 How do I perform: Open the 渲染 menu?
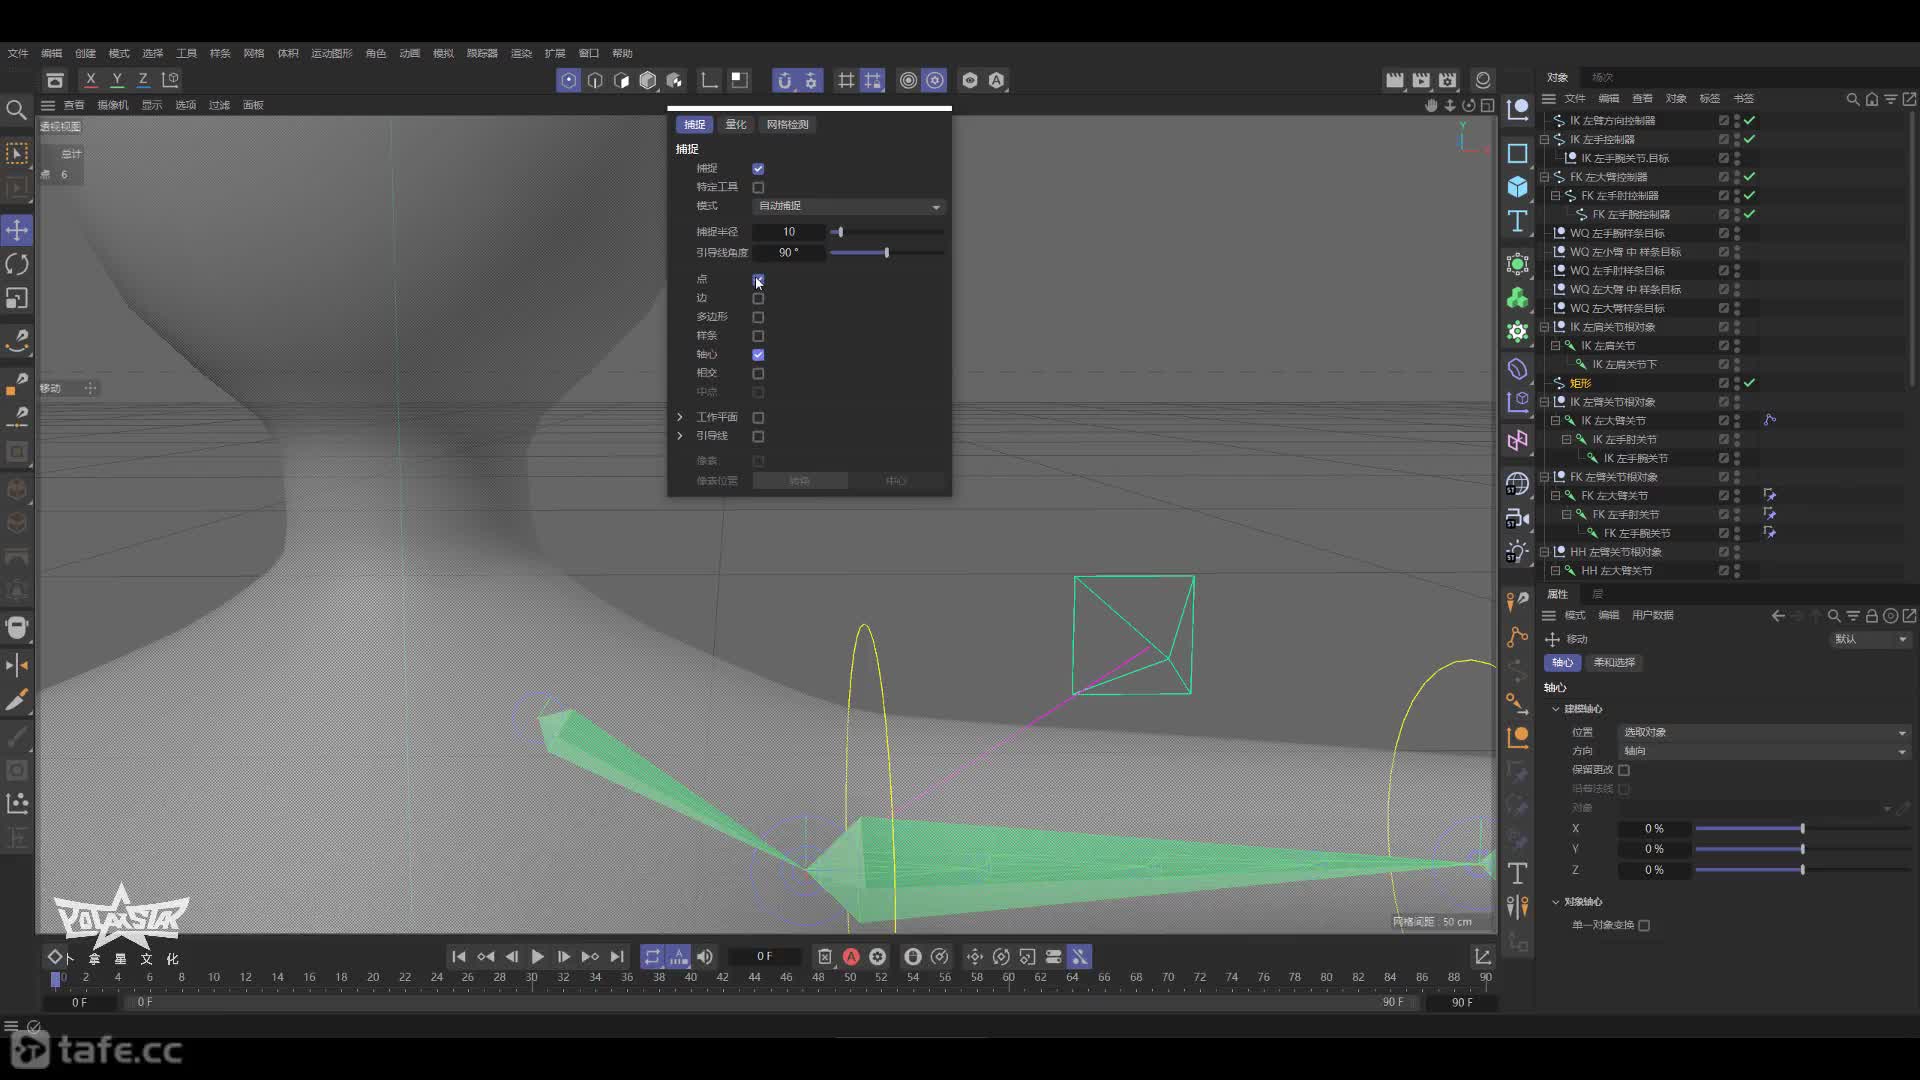tap(521, 53)
